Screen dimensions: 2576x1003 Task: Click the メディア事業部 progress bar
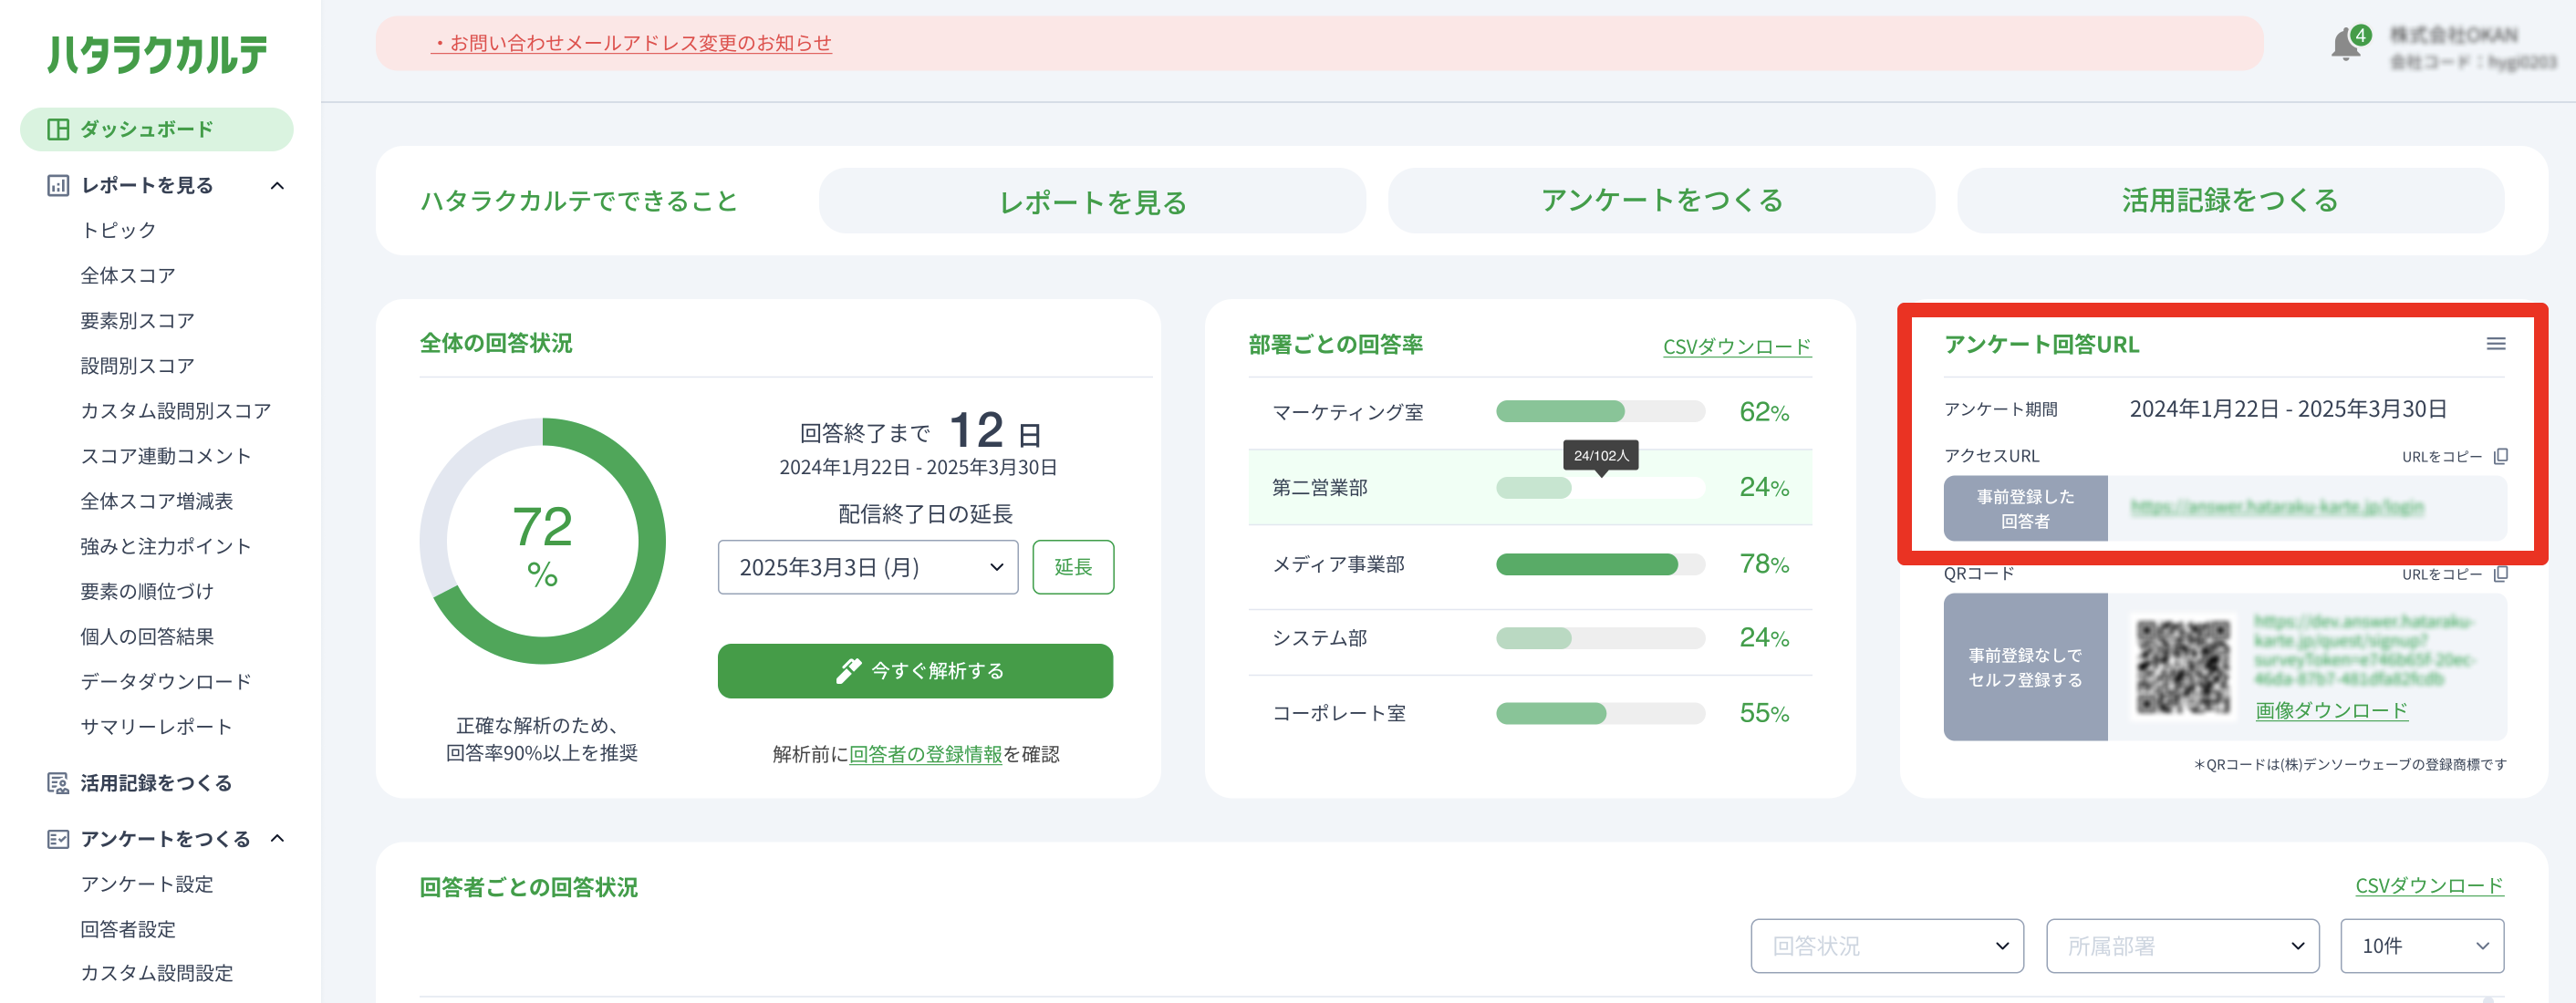point(1600,564)
